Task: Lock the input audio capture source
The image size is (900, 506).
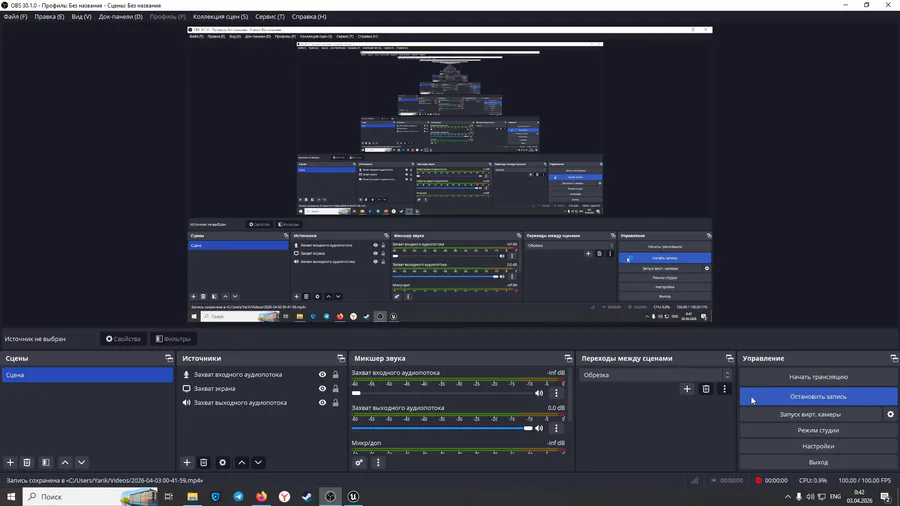Action: tap(336, 375)
